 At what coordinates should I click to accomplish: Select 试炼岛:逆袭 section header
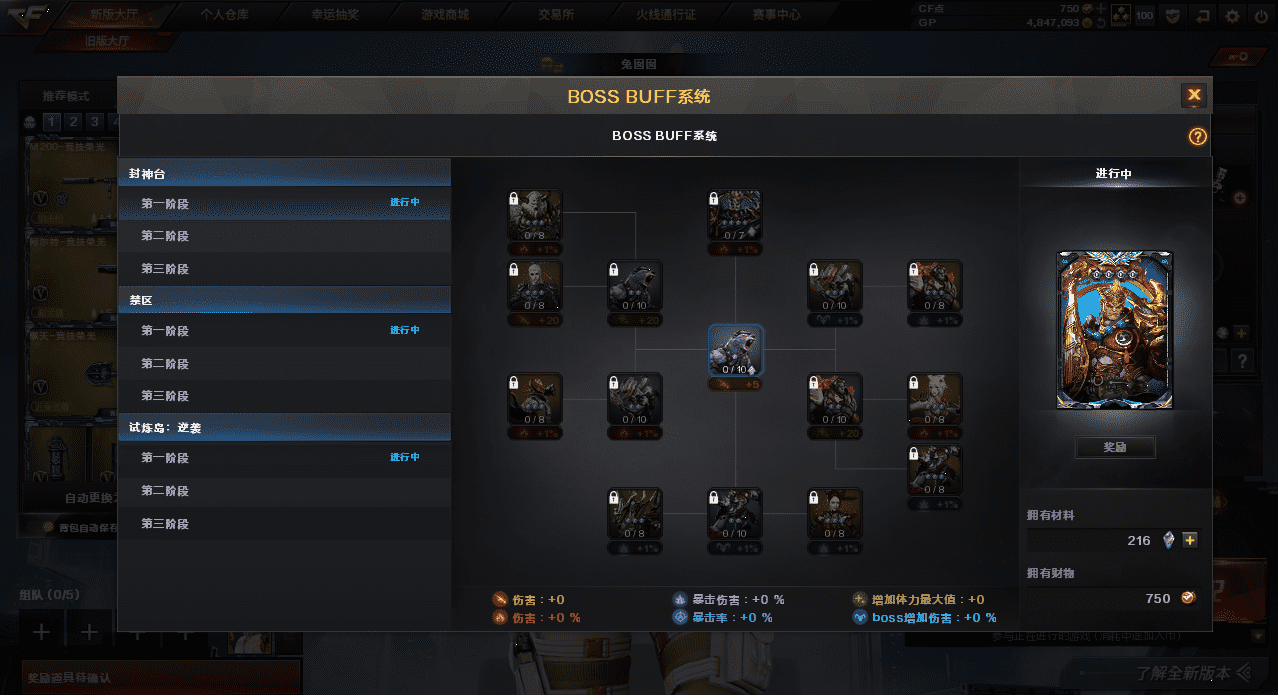284,427
